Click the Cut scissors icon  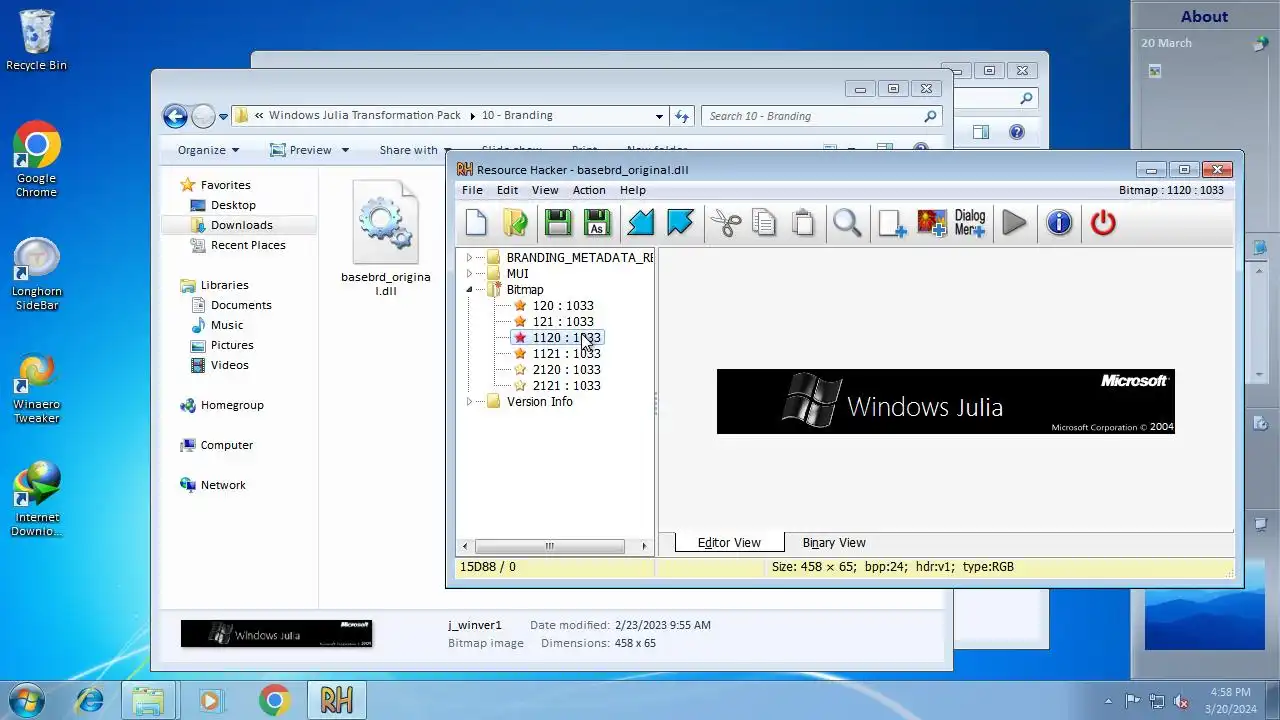(x=726, y=222)
